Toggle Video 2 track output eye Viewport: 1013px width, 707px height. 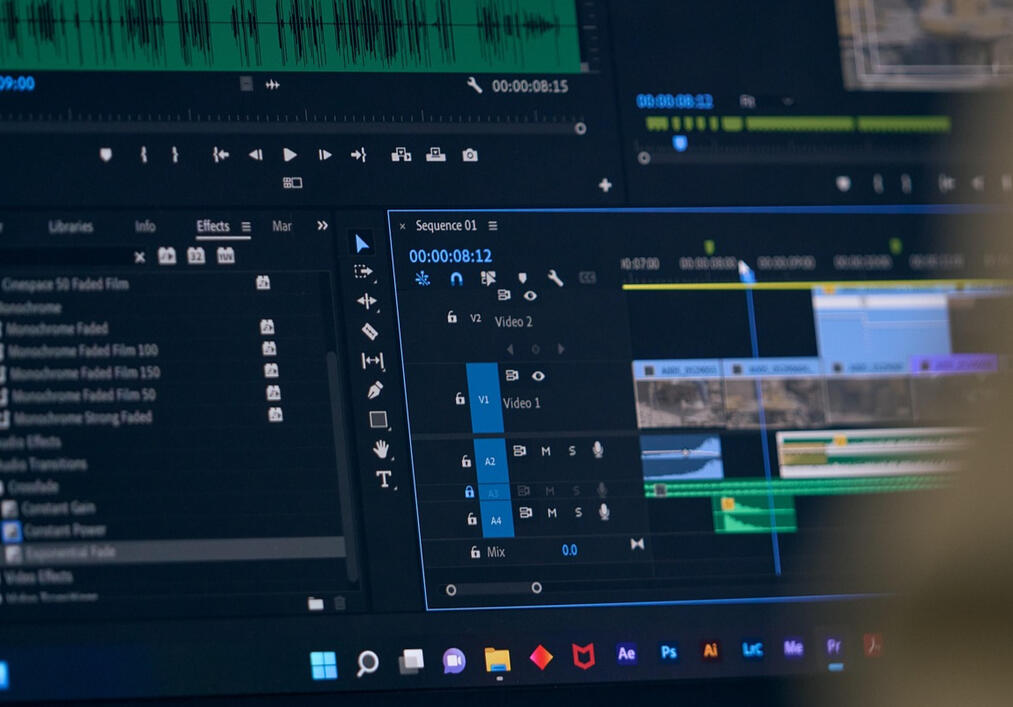[530, 296]
